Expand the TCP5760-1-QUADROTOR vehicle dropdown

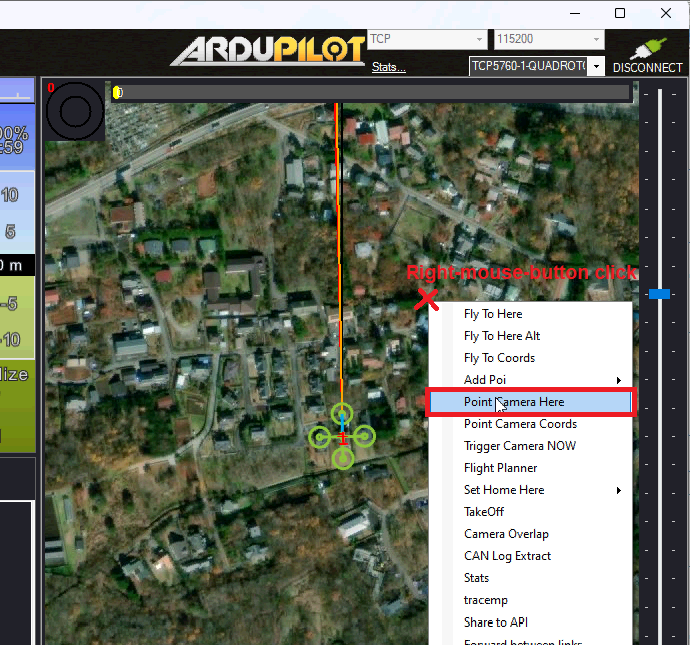[596, 67]
